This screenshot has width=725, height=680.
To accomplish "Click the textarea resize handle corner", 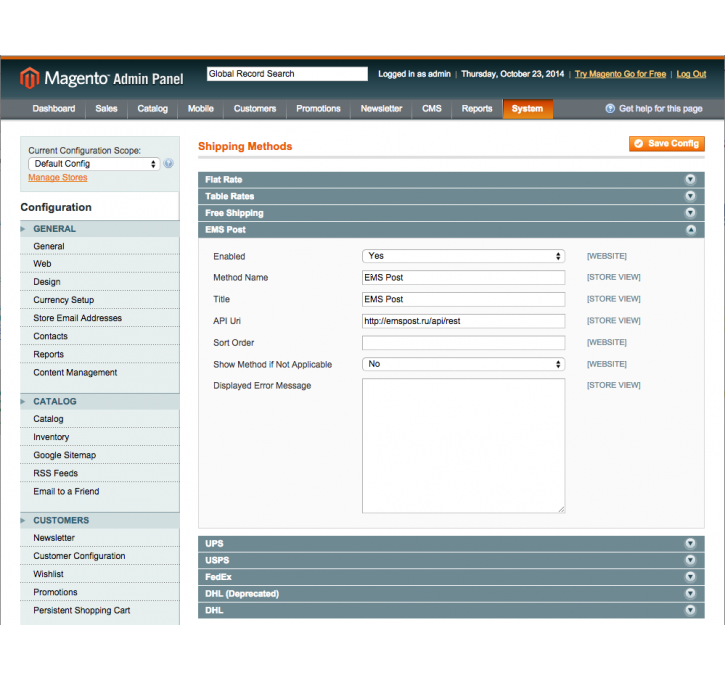I will (561, 509).
